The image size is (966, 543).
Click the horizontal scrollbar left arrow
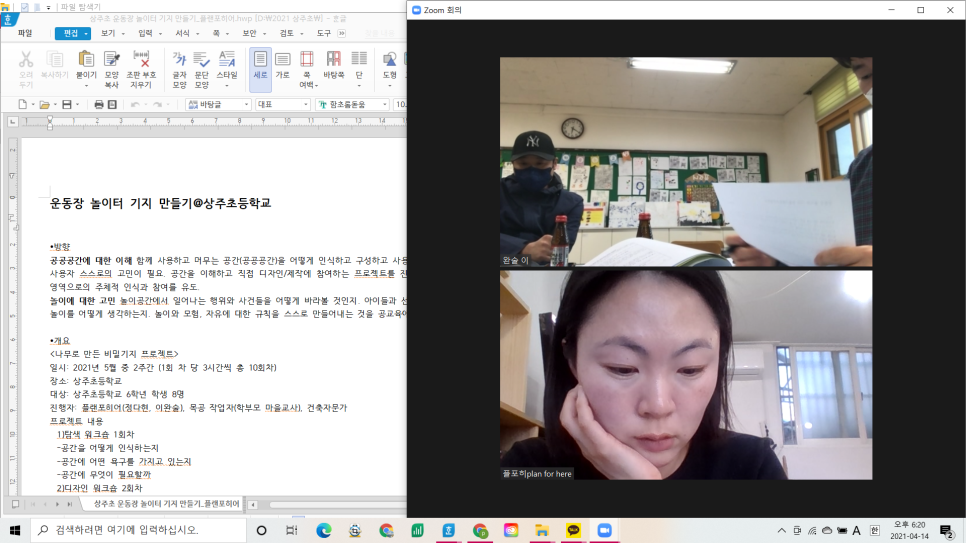pyautogui.click(x=253, y=504)
